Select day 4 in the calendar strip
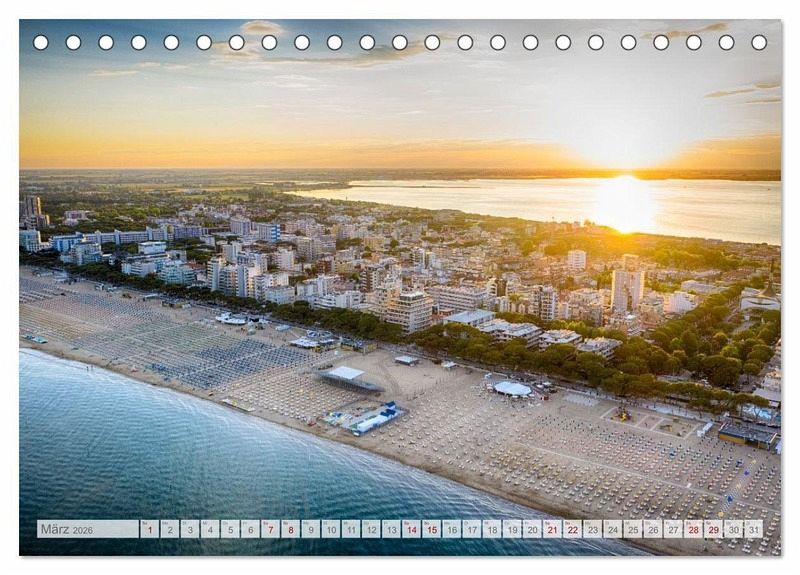Image resolution: width=800 pixels, height=575 pixels. pyautogui.click(x=210, y=529)
